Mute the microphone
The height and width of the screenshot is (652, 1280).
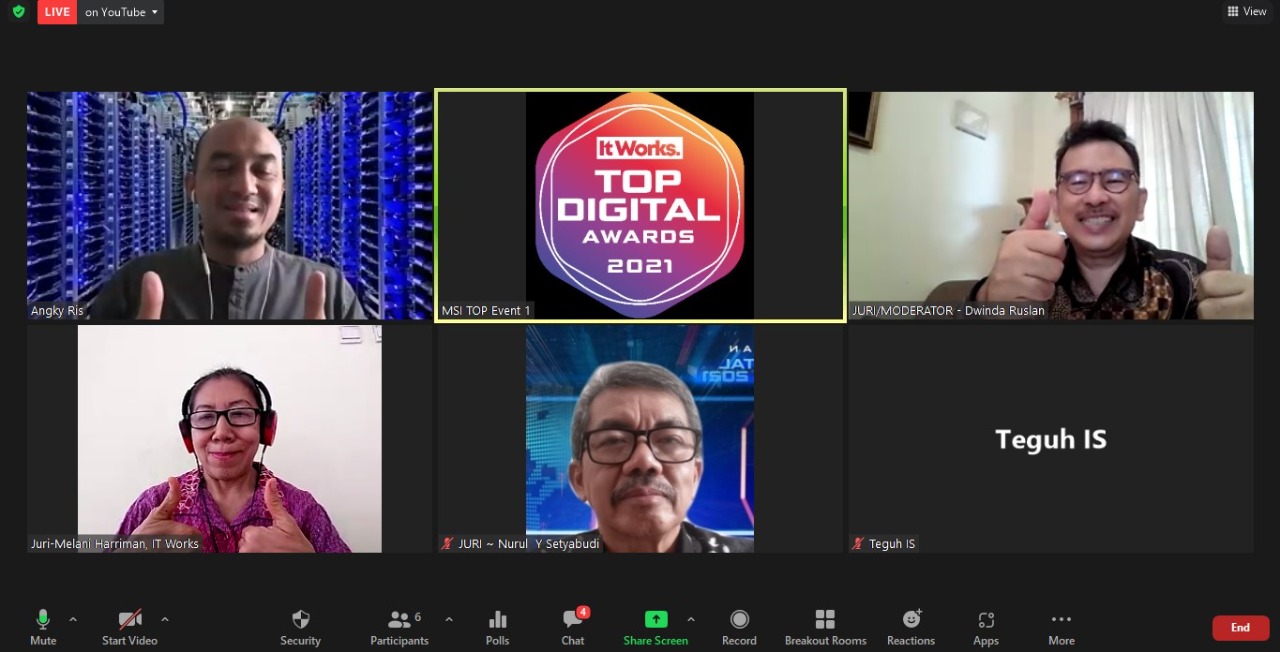[x=43, y=627]
